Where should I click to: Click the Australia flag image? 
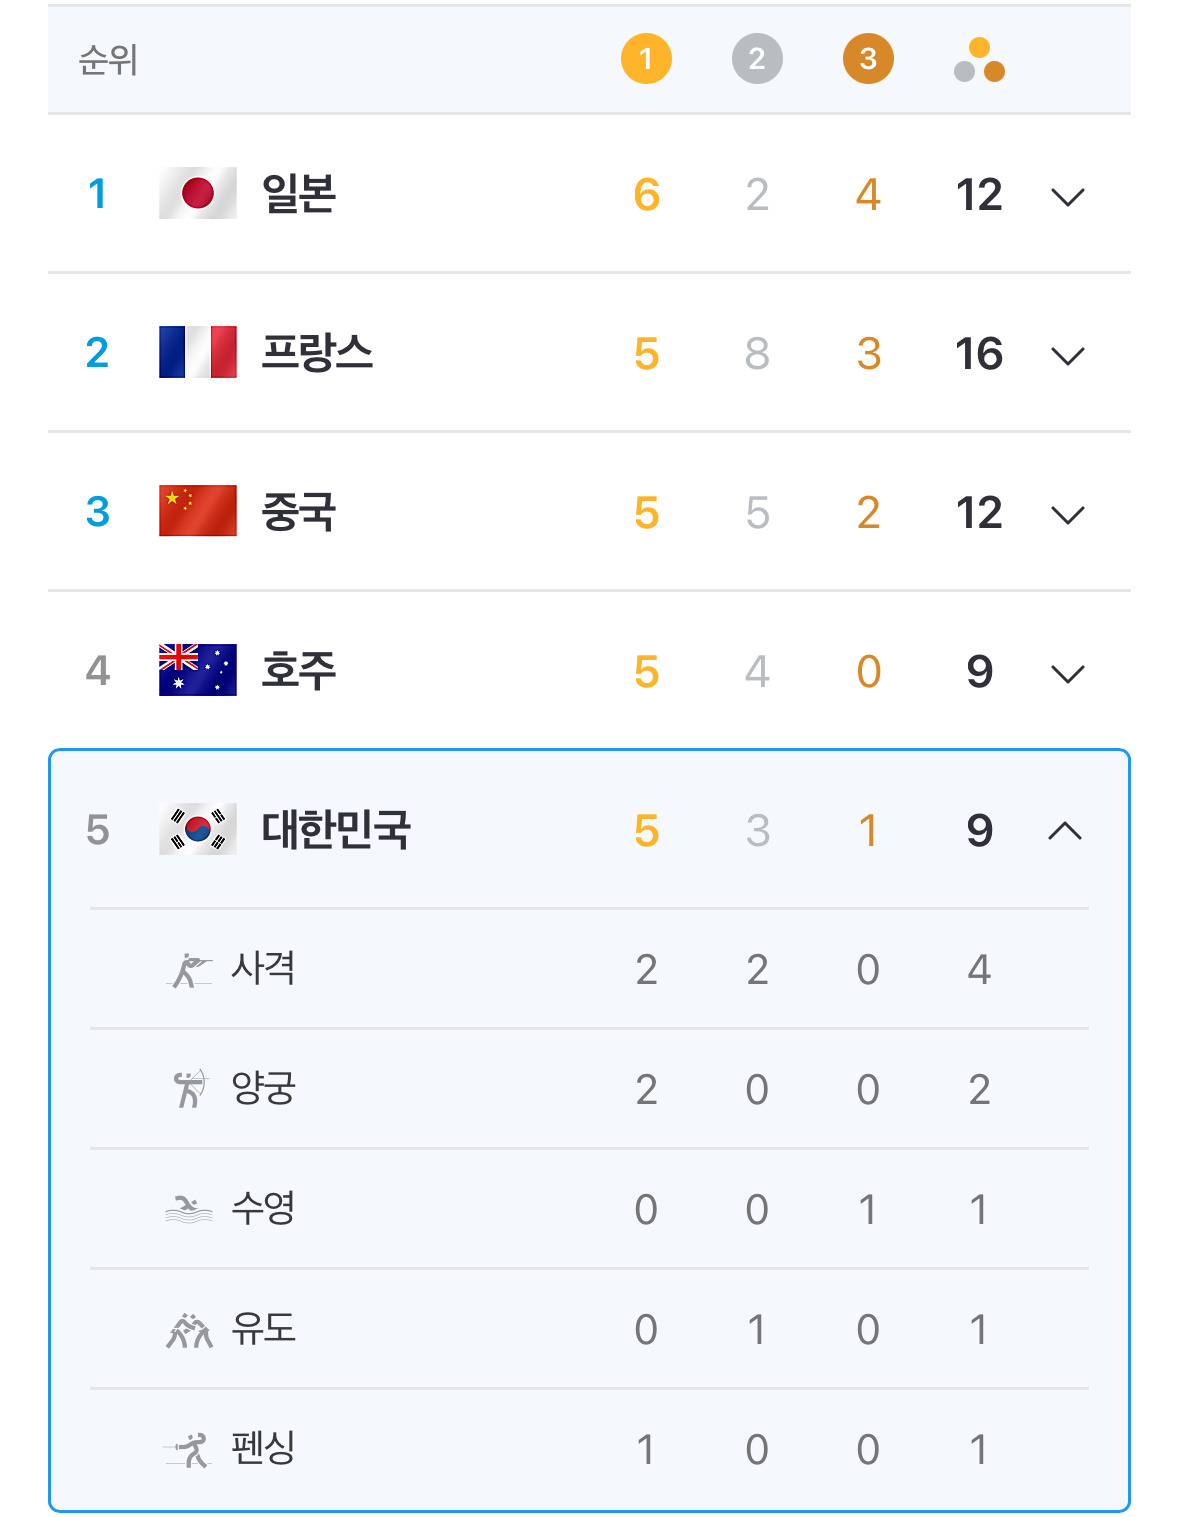198,670
